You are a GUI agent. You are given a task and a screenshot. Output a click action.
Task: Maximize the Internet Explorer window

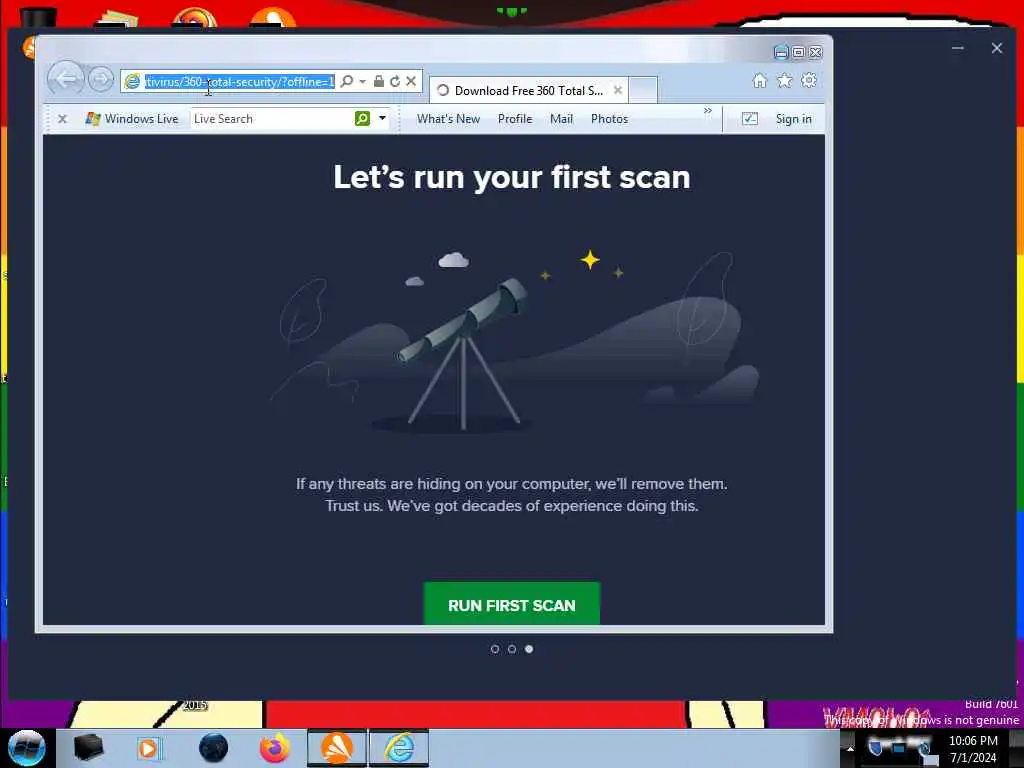click(798, 52)
